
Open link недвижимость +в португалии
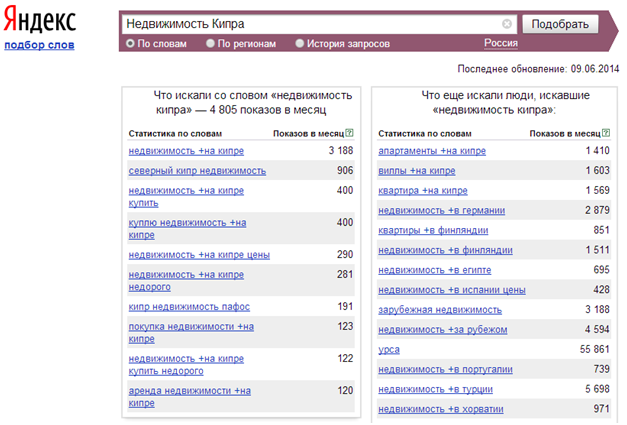click(x=445, y=369)
